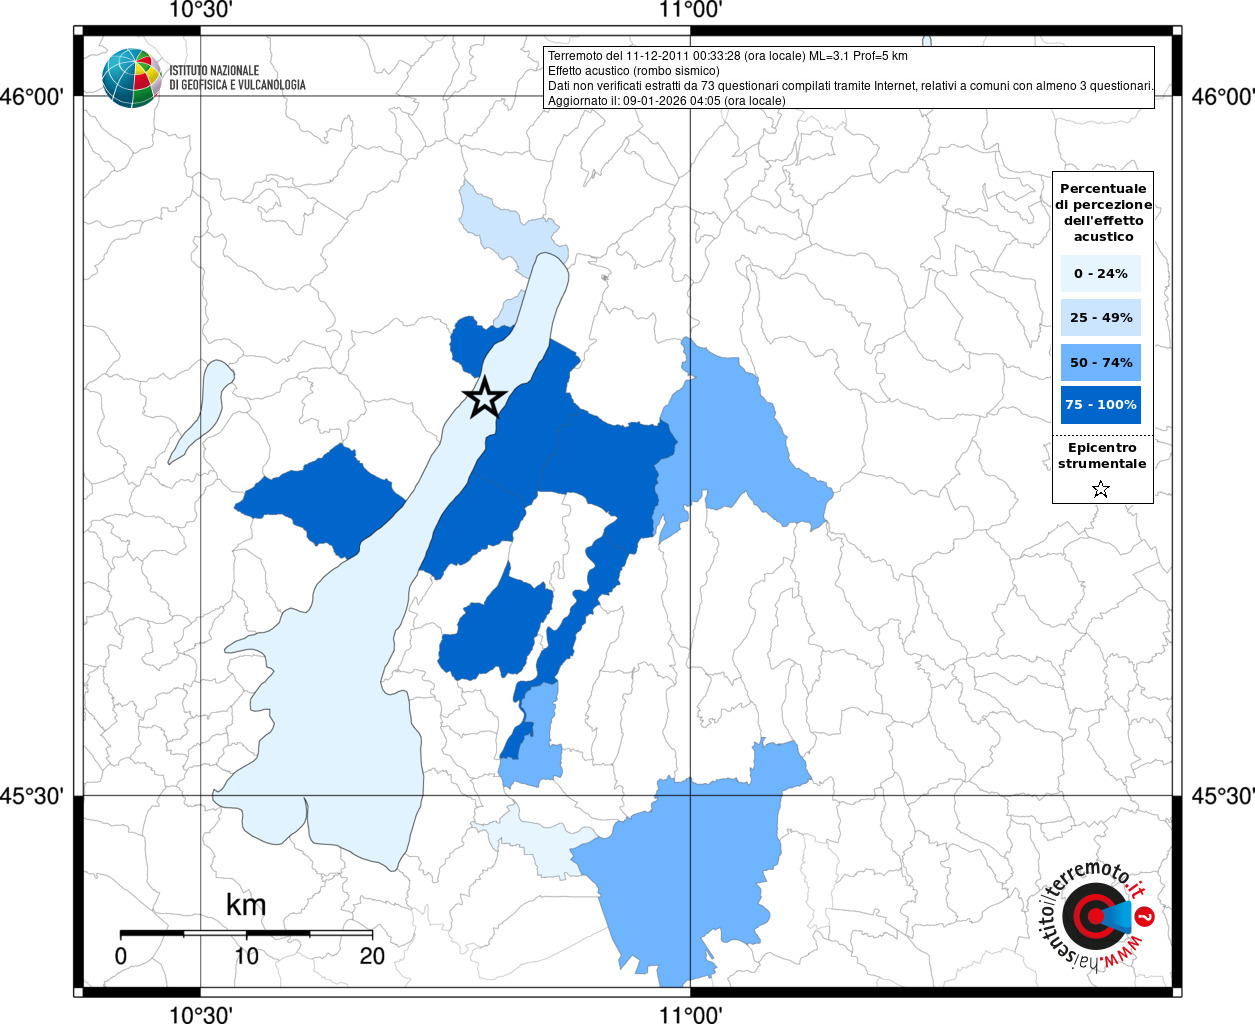Click 'Istituto Nazionale di Geofisica e Vulcanologia' text
This screenshot has height=1024, width=1255.
click(x=237, y=78)
